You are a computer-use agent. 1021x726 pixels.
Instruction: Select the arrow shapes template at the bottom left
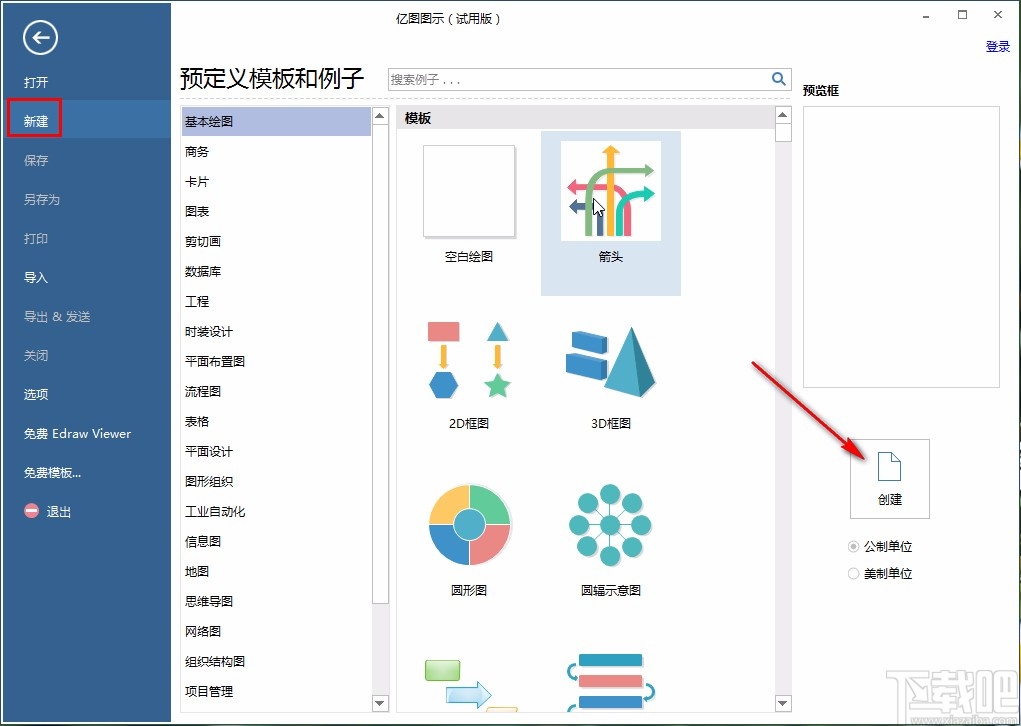click(471, 685)
